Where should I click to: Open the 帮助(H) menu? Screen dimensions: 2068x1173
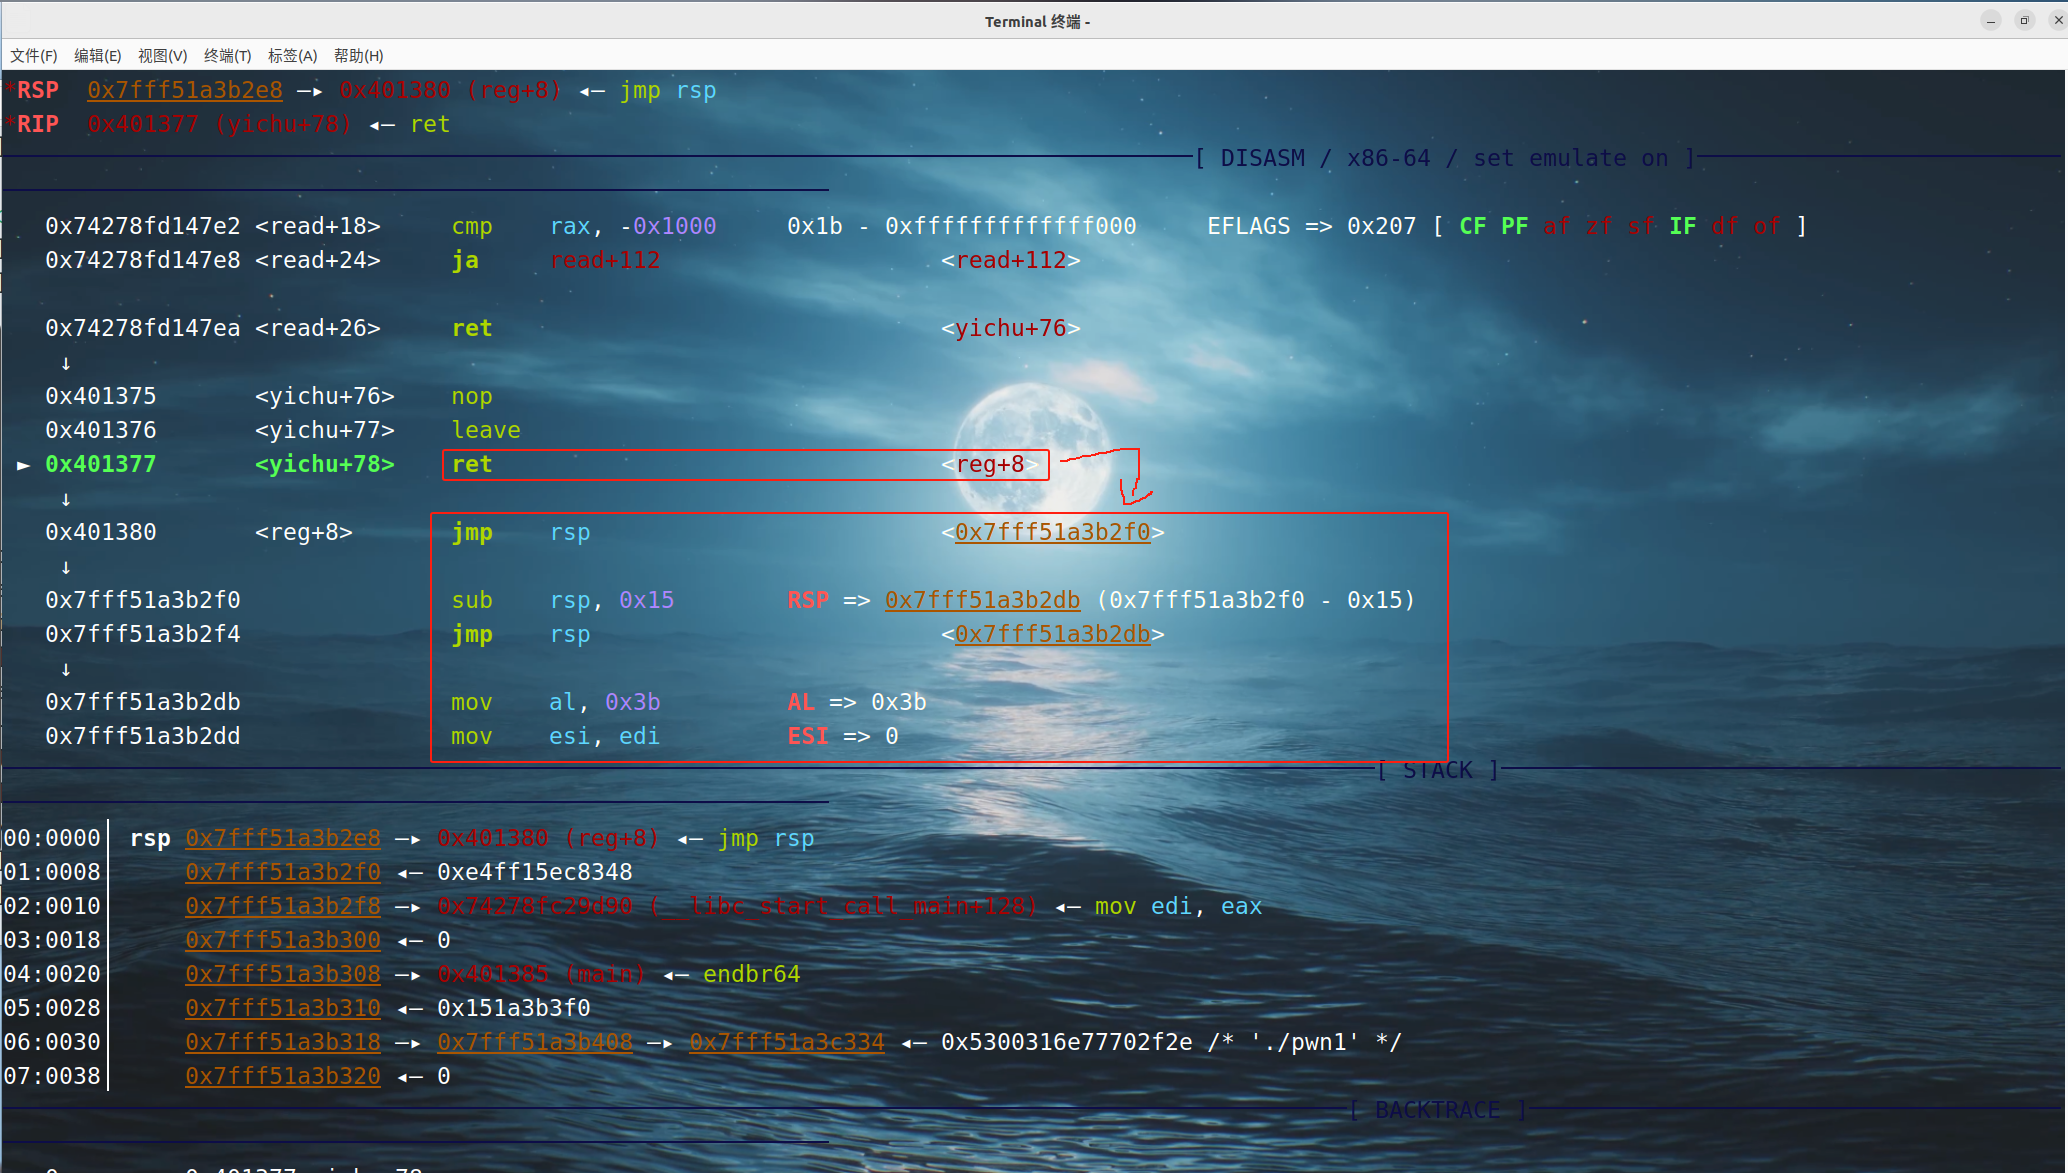click(358, 56)
